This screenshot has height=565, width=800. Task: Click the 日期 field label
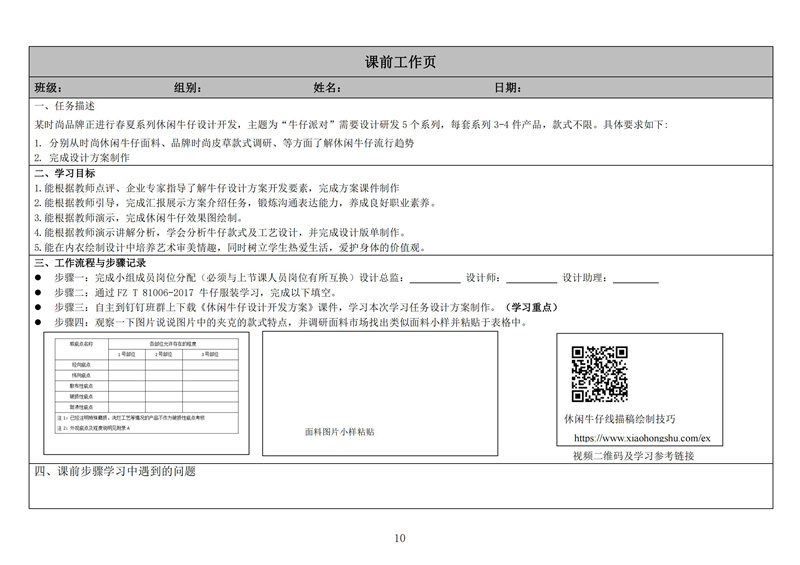click(x=508, y=88)
